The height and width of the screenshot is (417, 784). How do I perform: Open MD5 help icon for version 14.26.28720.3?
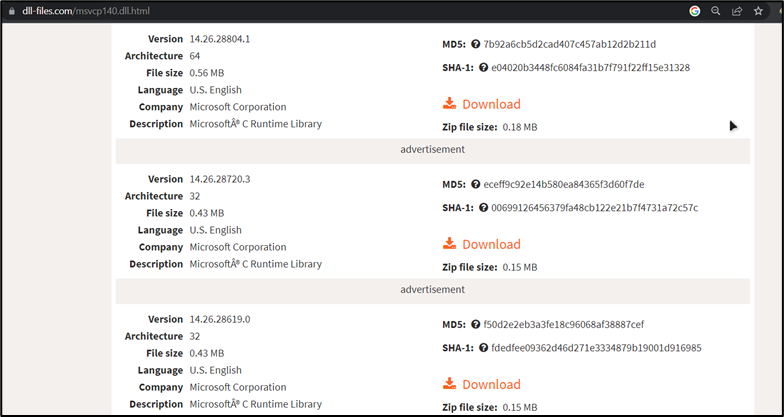(x=475, y=184)
